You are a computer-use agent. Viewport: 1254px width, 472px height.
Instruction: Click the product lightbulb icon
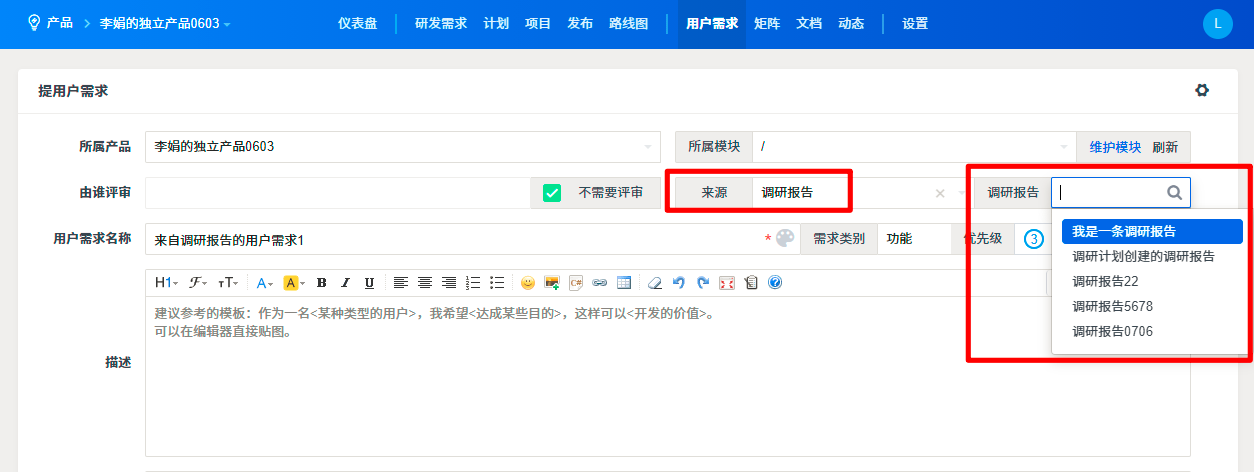34,22
